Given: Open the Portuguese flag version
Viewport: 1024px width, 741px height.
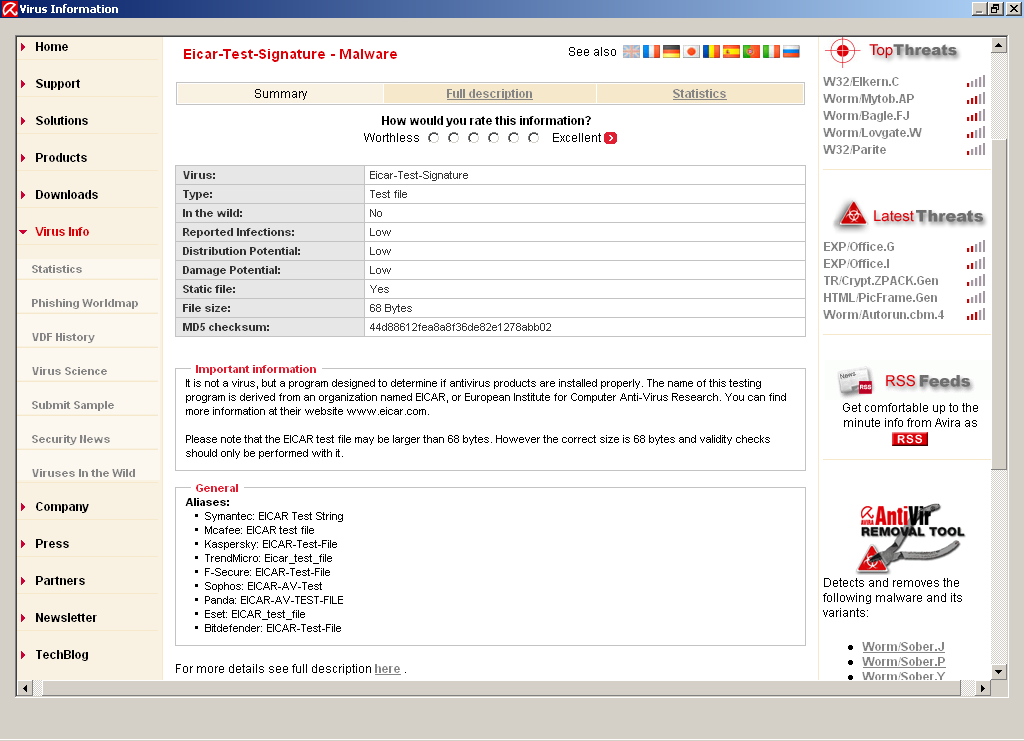Looking at the screenshot, I should click(752, 52).
